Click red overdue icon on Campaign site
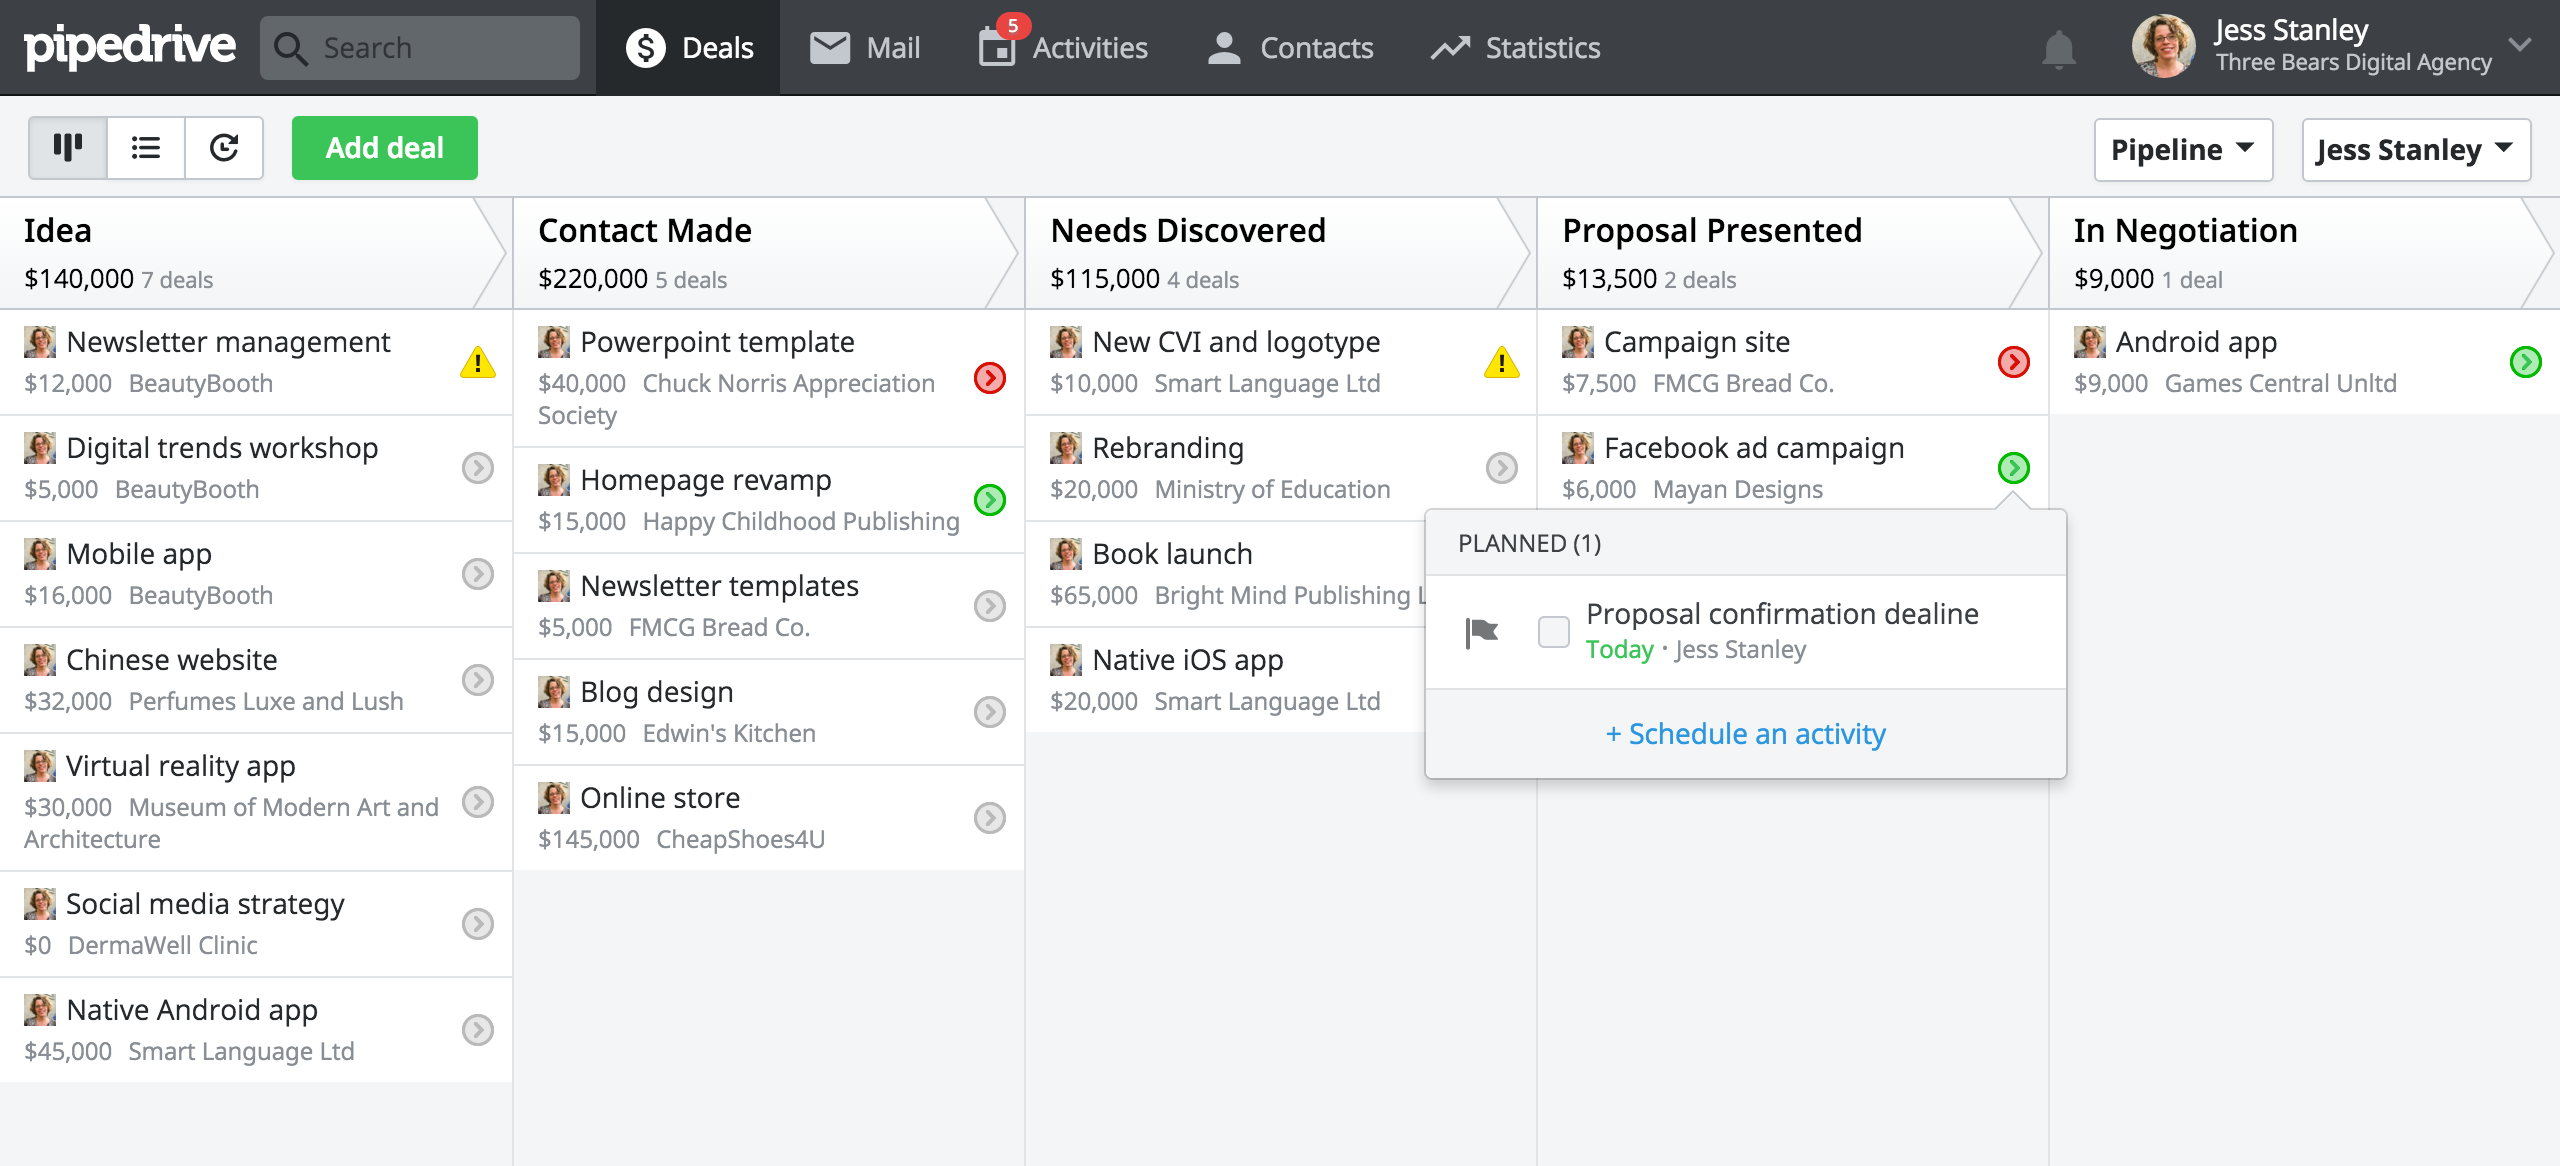 (x=2013, y=362)
